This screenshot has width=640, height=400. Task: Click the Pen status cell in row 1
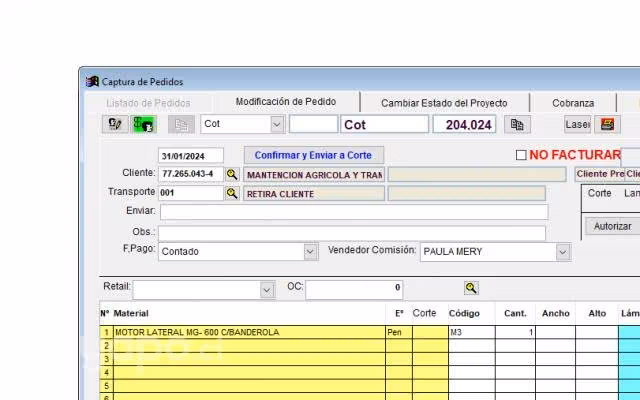pos(399,332)
